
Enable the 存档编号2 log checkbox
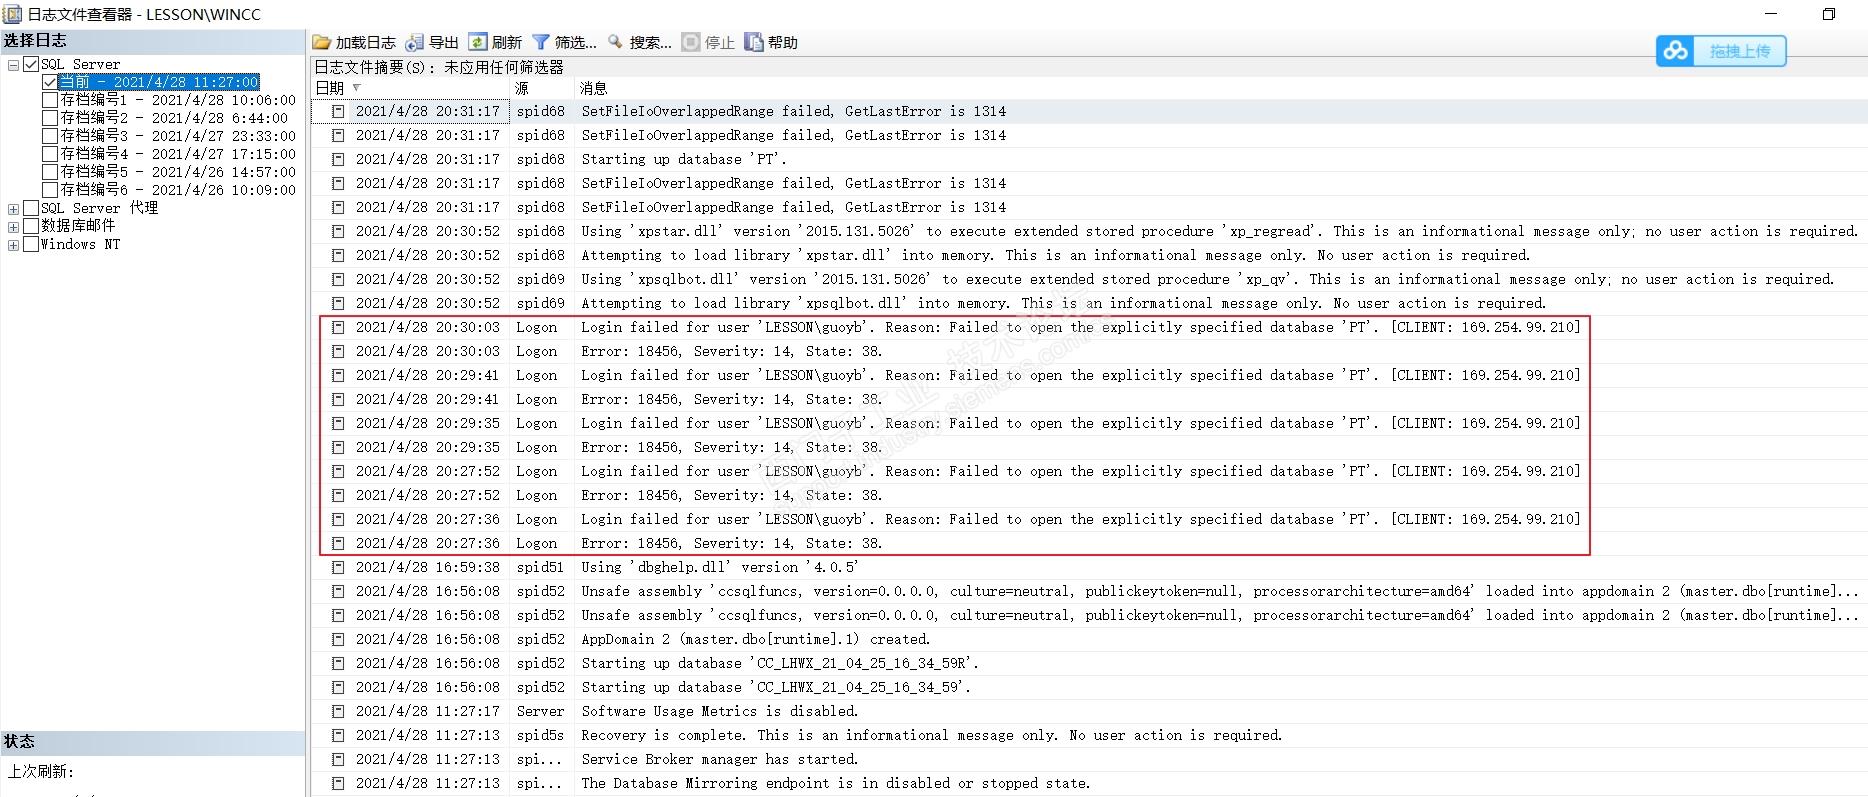(50, 118)
